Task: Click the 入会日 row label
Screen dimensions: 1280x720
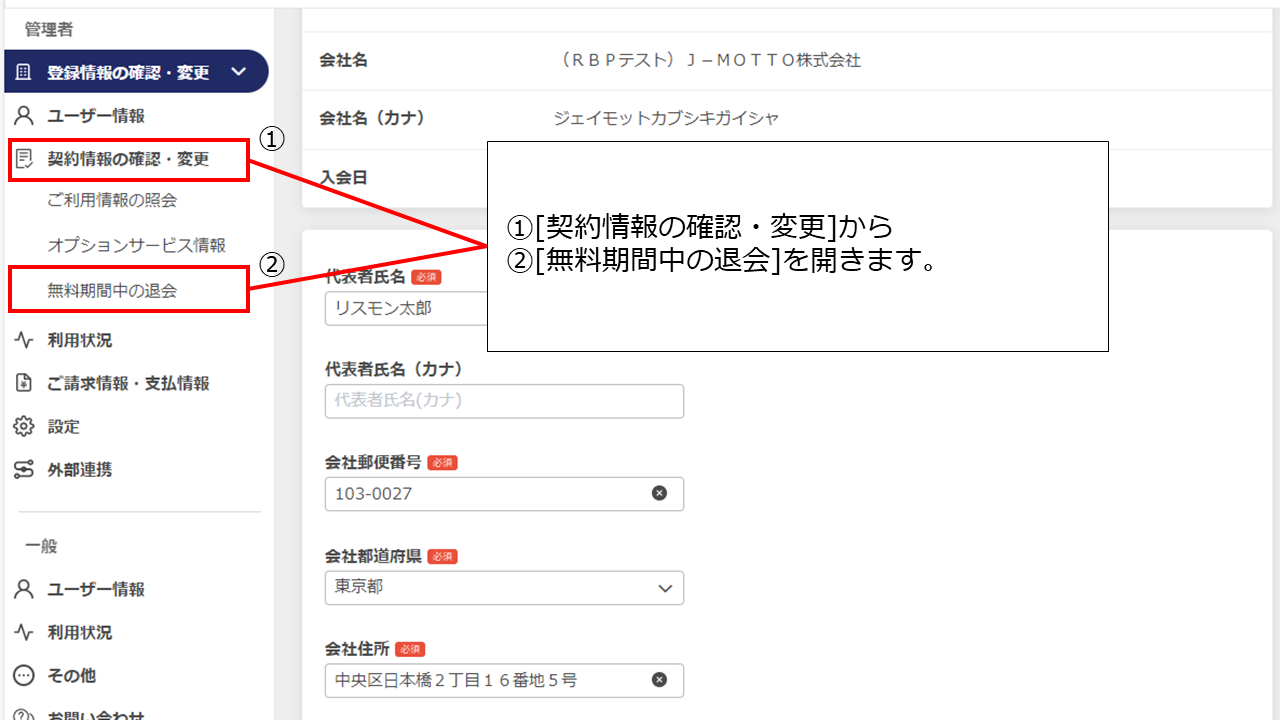Action: coord(344,177)
